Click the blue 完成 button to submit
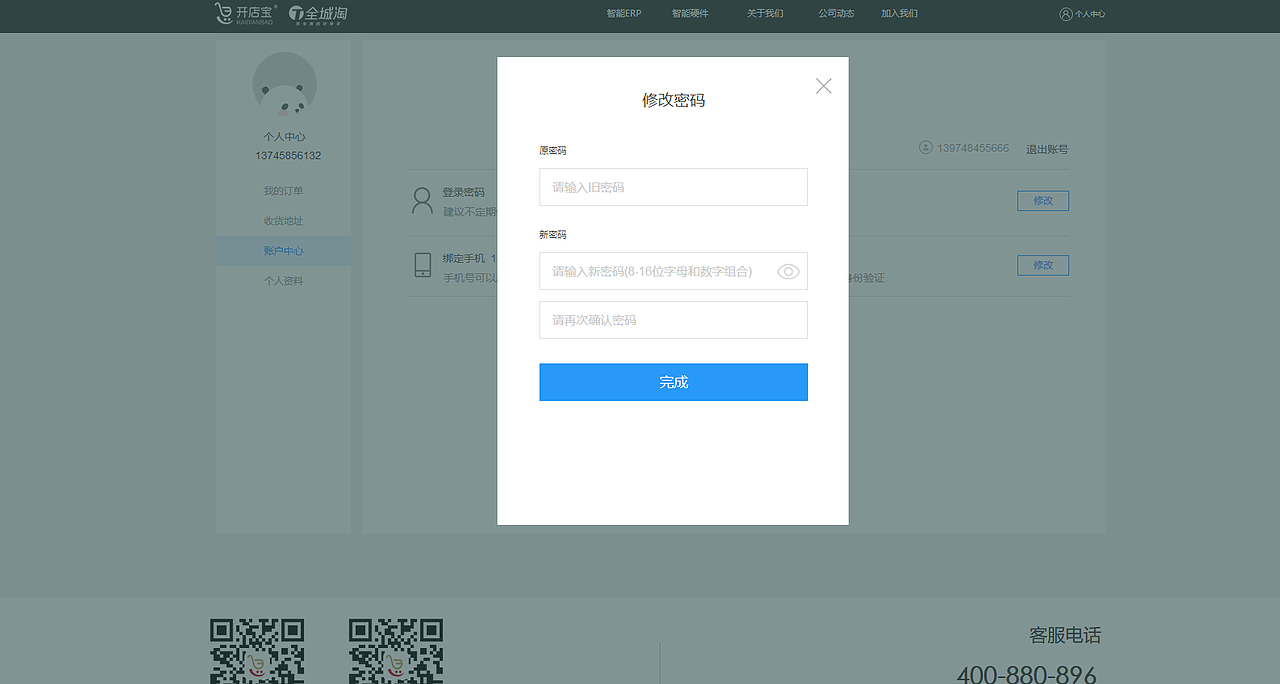Screen dimensions: 1280x684 point(673,382)
